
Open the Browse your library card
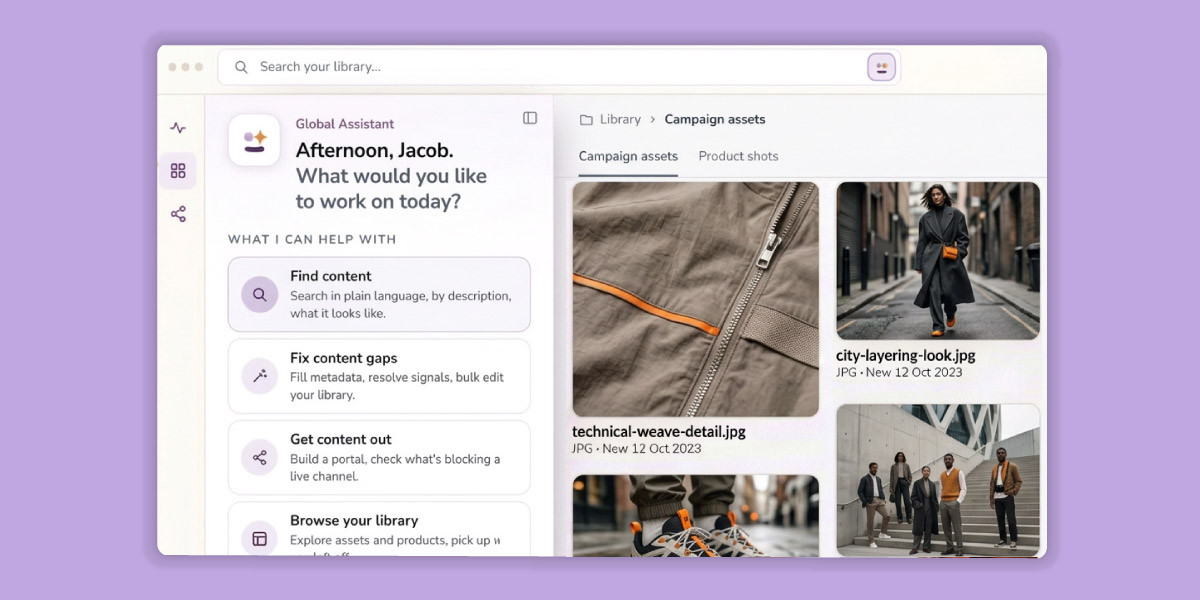pos(379,529)
